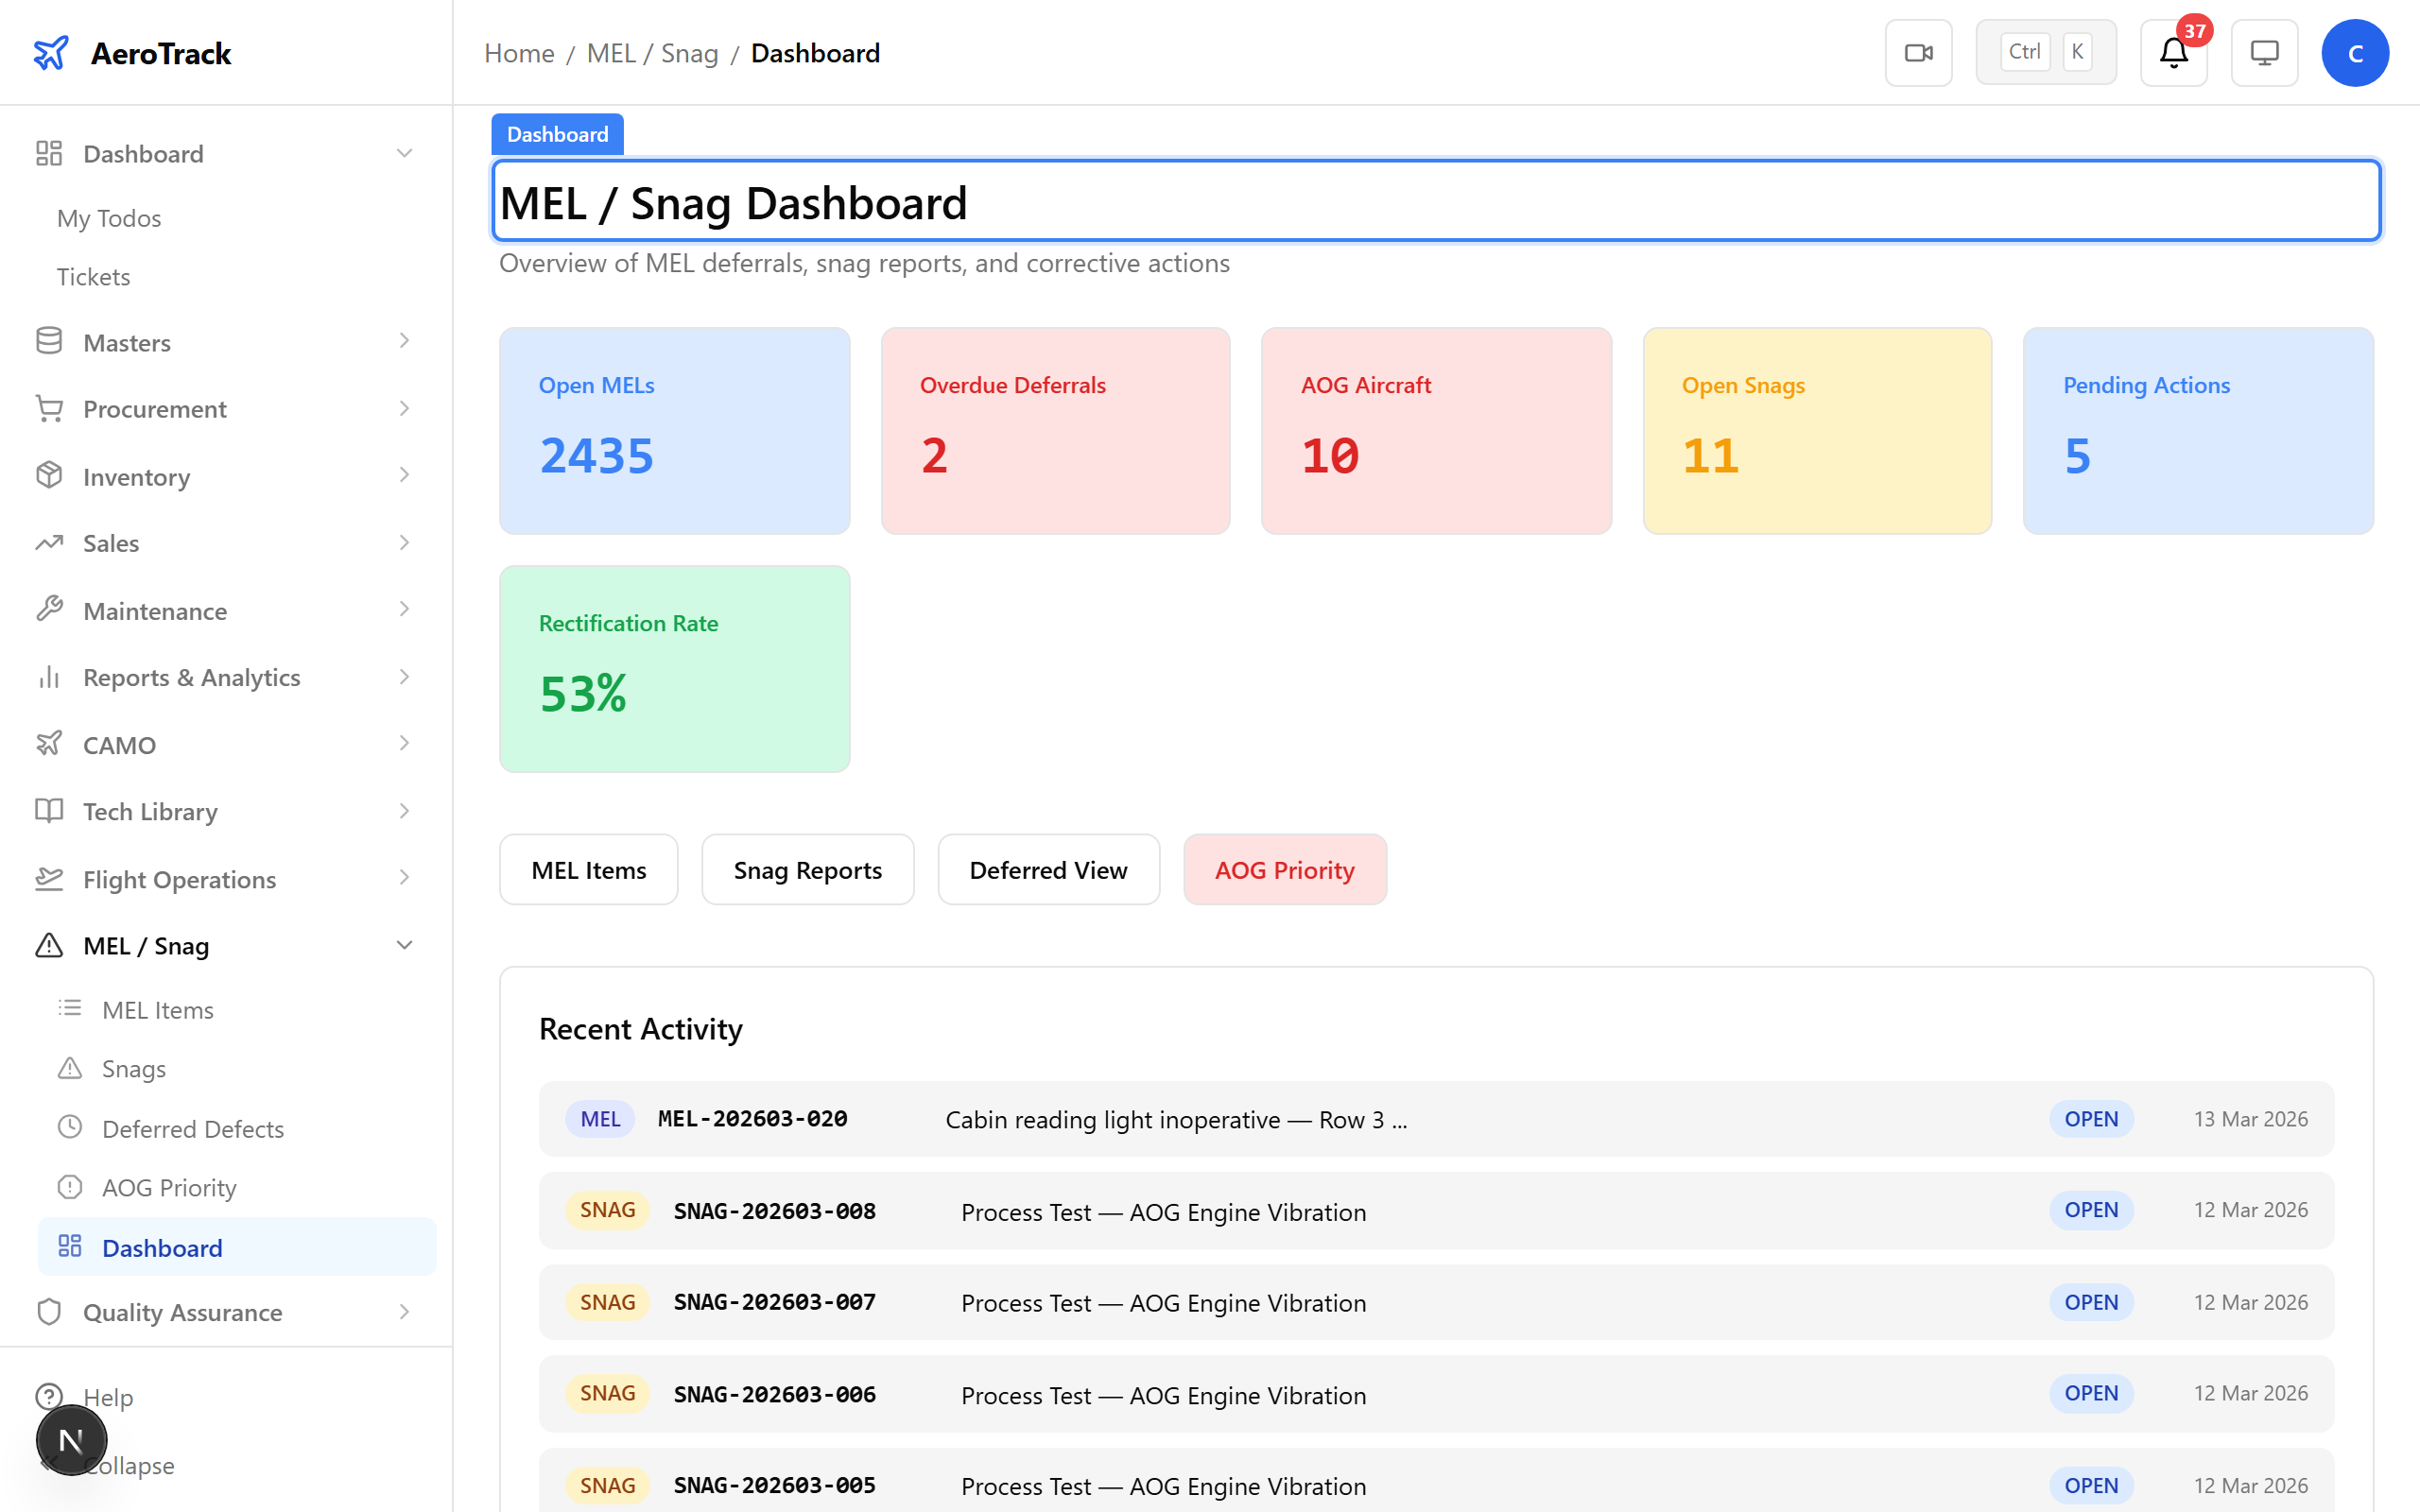This screenshot has width=2420, height=1512.
Task: Open the Tech Library book icon
Action: 49,811
